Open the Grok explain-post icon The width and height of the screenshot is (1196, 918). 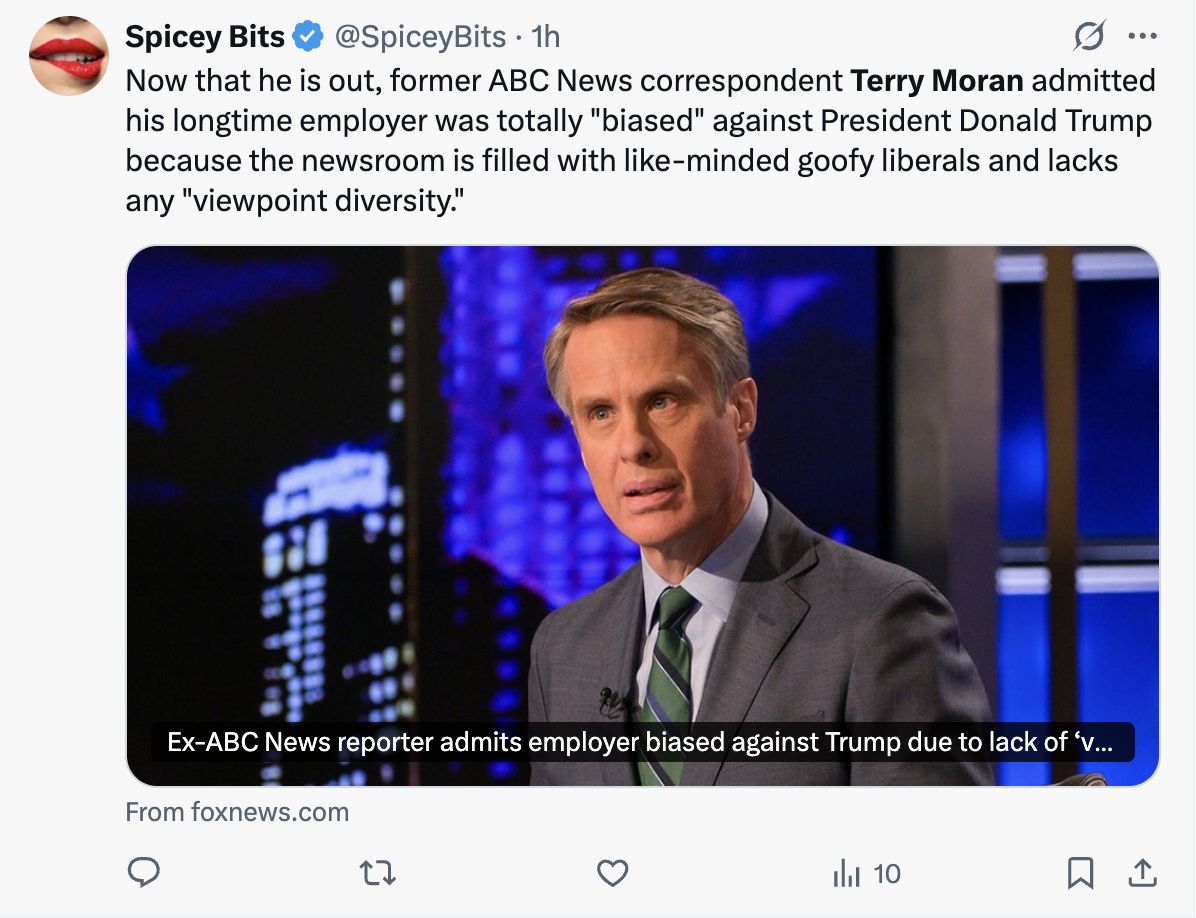coord(1089,37)
